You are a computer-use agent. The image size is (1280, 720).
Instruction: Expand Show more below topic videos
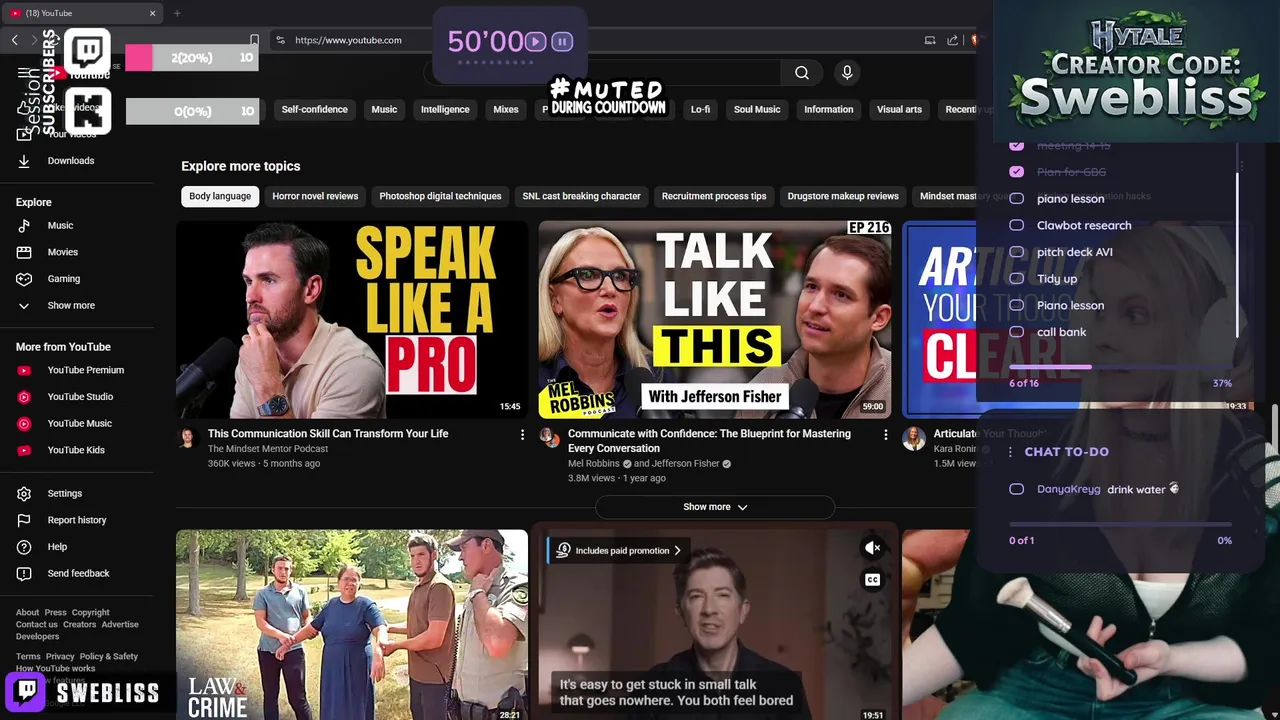(x=715, y=507)
